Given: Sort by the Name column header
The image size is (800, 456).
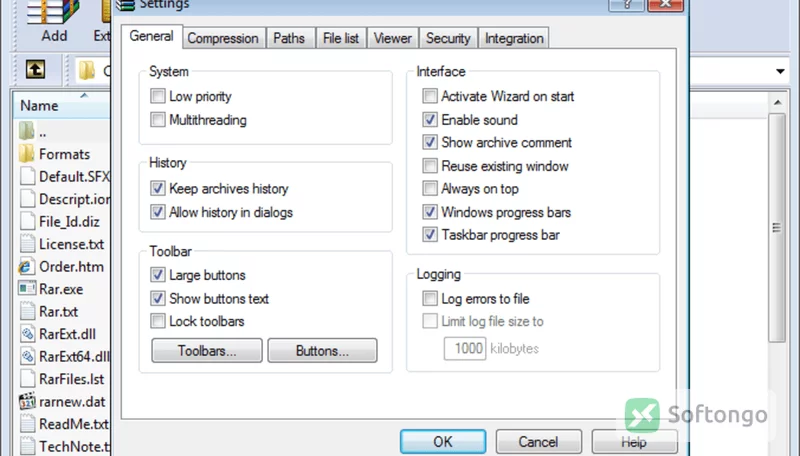Looking at the screenshot, I should click(x=61, y=106).
